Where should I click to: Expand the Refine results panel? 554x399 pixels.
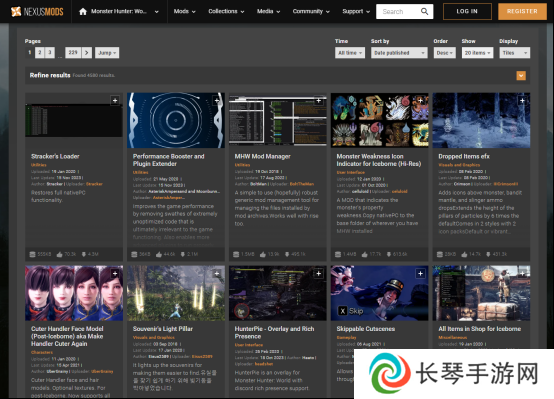point(521,75)
